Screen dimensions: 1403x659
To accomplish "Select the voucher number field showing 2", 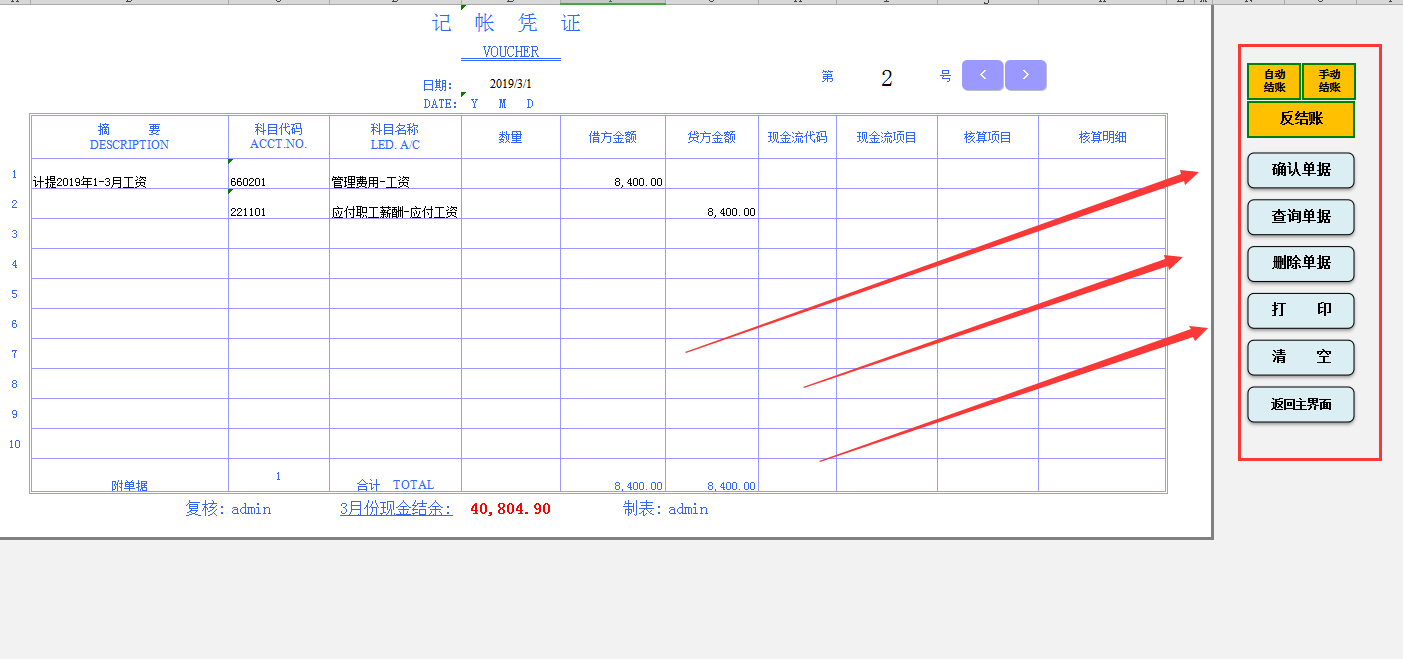I will pos(886,78).
